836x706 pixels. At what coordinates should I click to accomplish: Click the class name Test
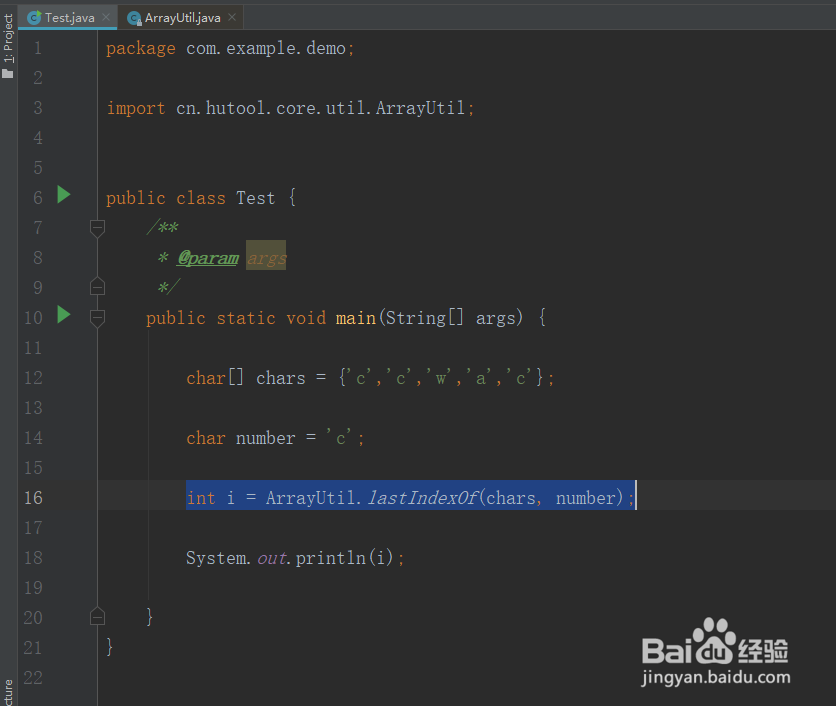255,198
